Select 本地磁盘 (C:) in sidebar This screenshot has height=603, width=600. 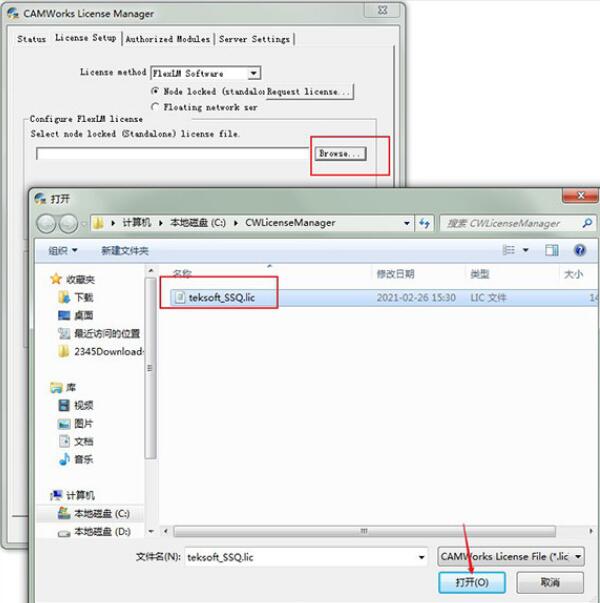click(x=93, y=513)
